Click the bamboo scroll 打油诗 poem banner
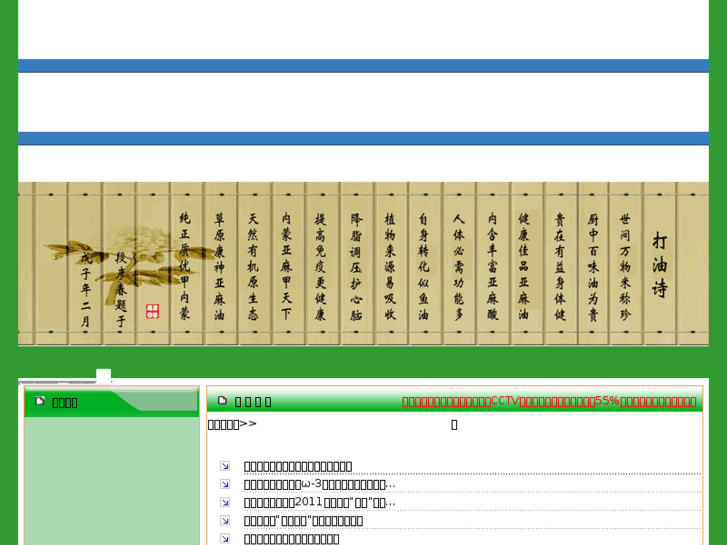 point(364,264)
